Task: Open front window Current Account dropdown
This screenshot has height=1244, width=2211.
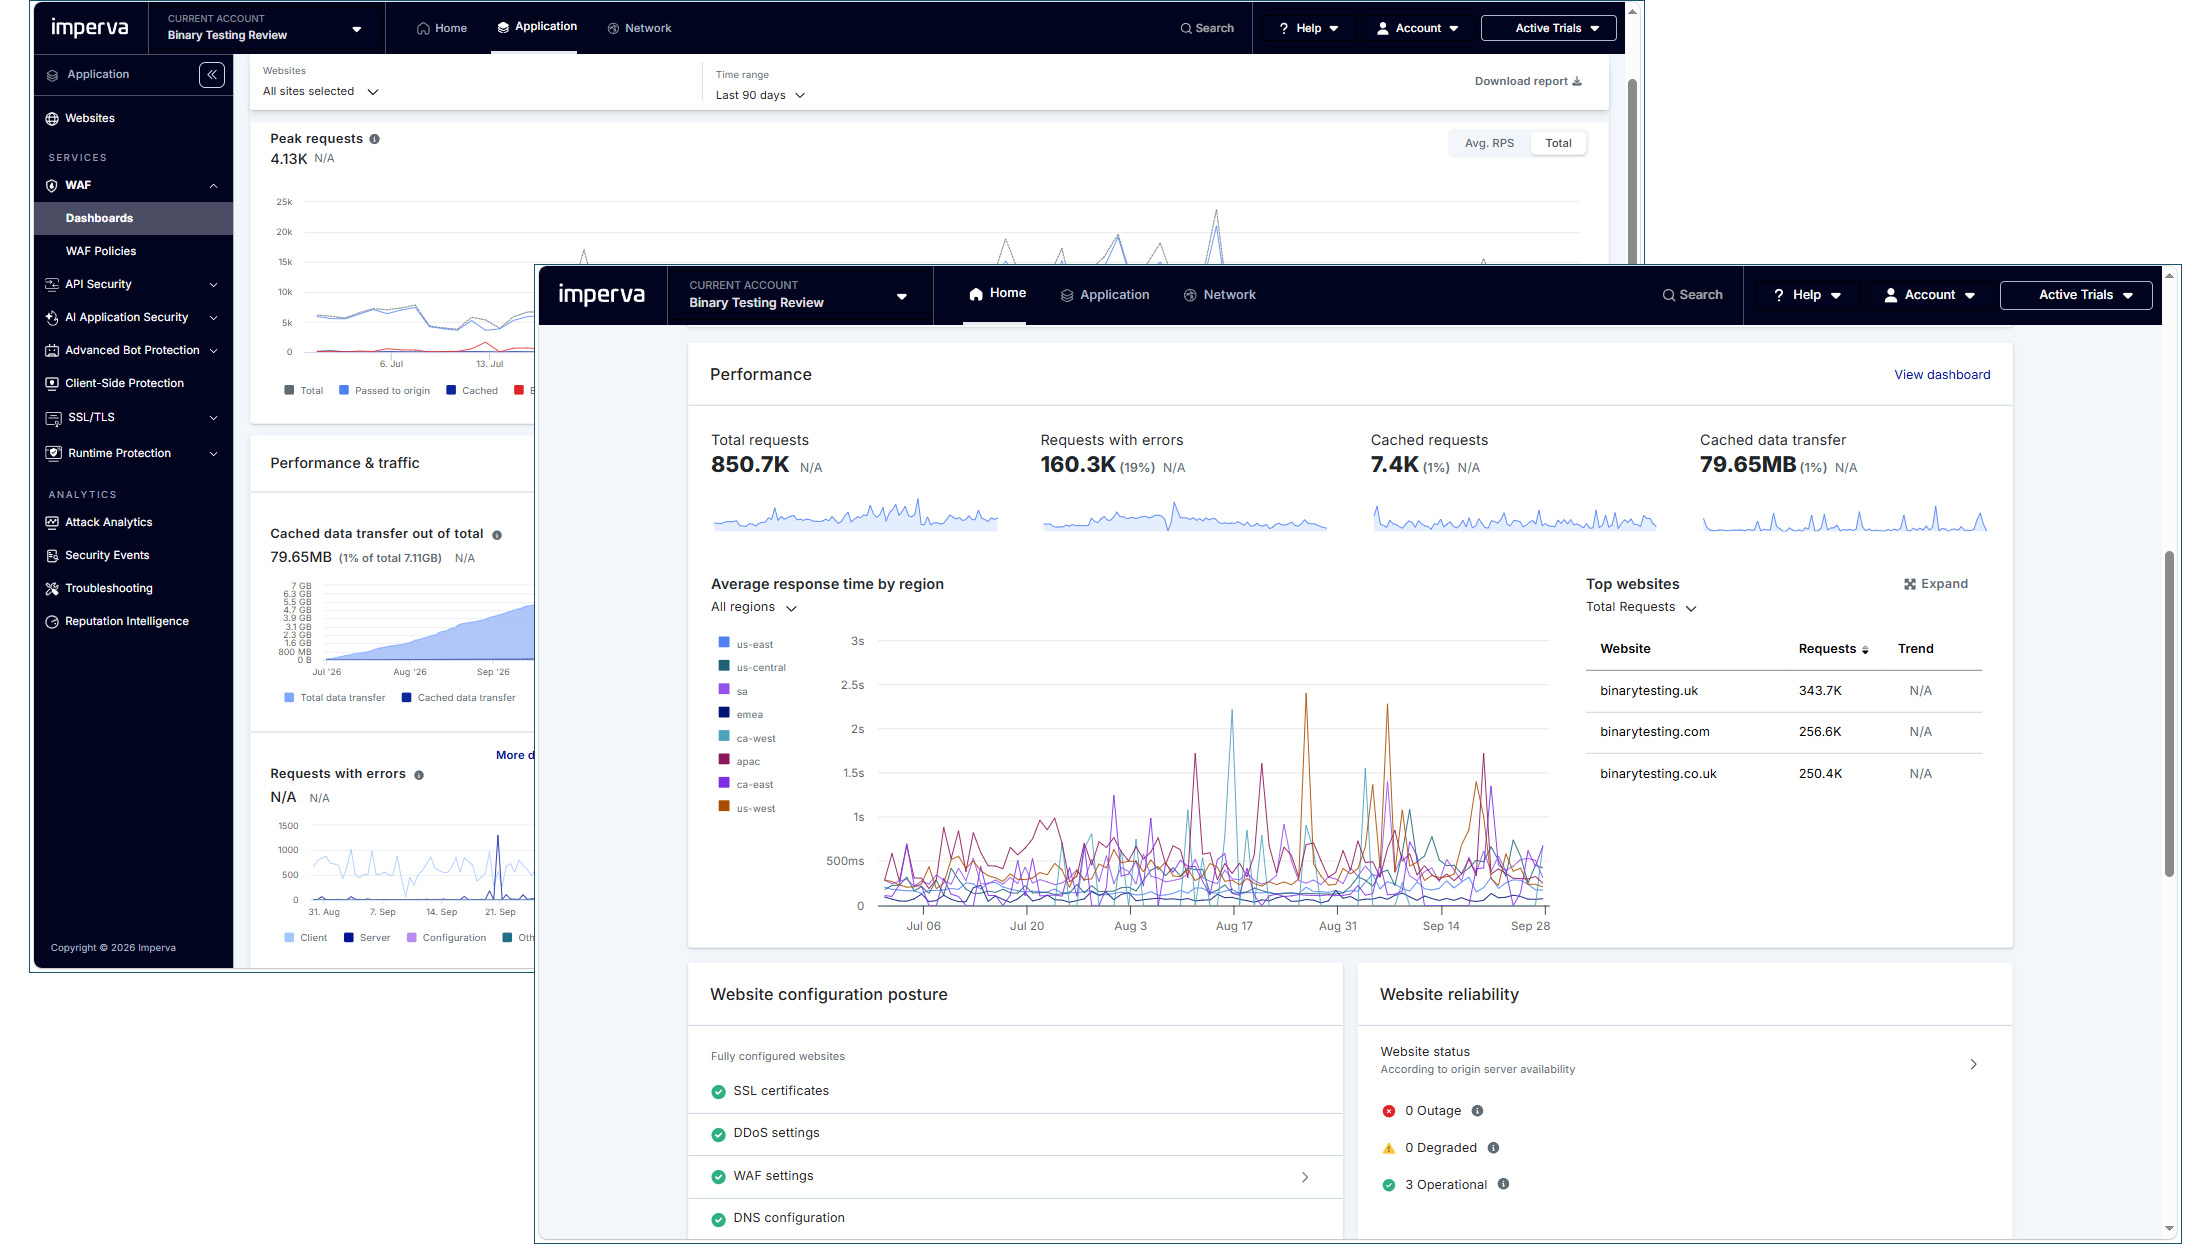Action: coord(799,295)
